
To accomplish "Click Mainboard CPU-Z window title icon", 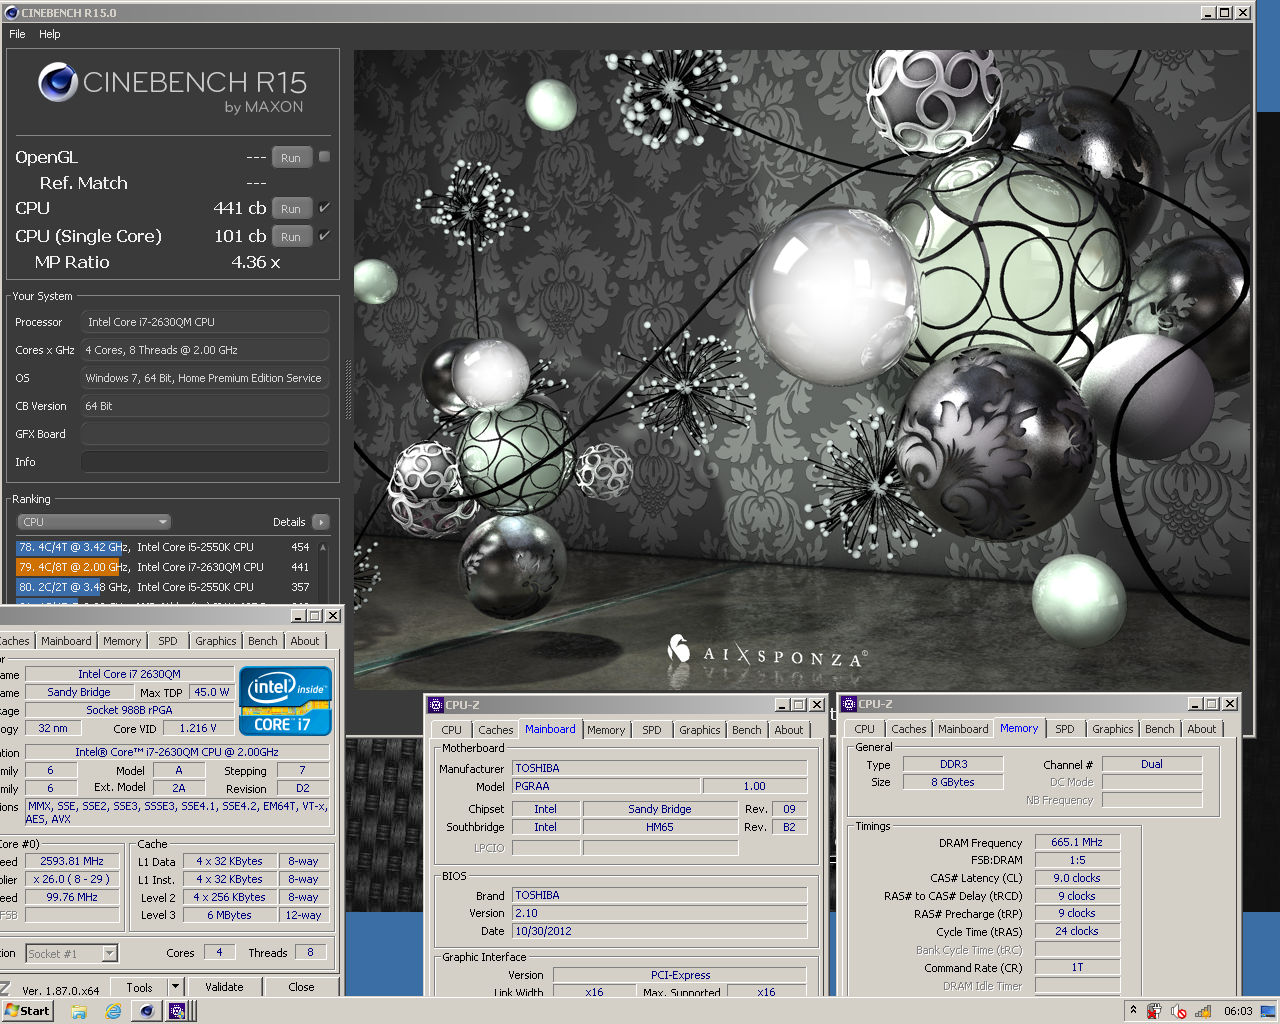I will pos(436,705).
